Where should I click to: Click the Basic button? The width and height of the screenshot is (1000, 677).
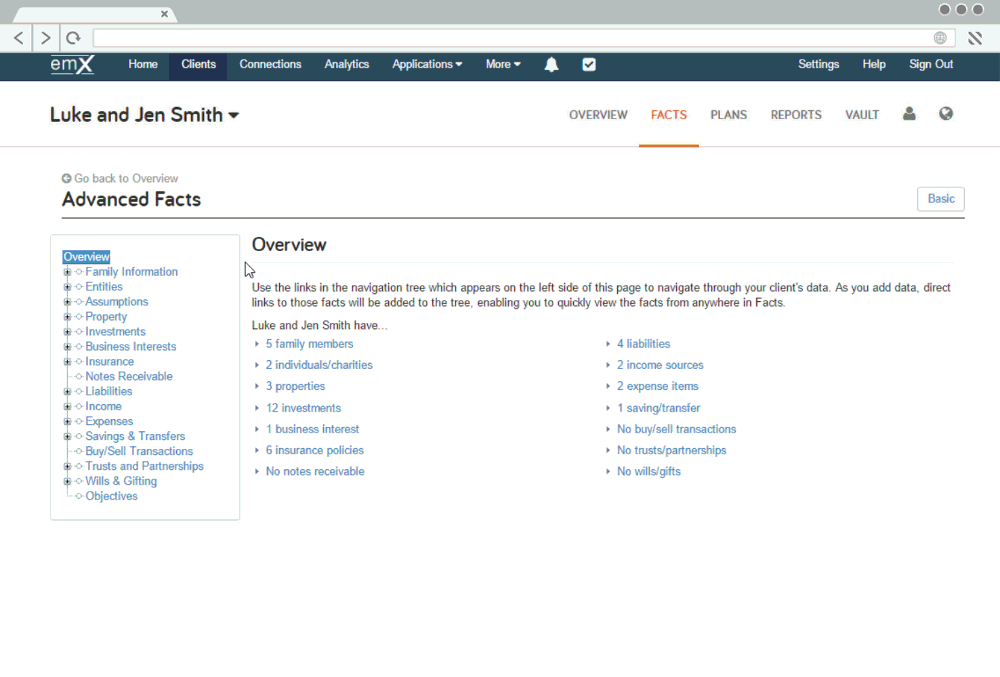tap(941, 199)
